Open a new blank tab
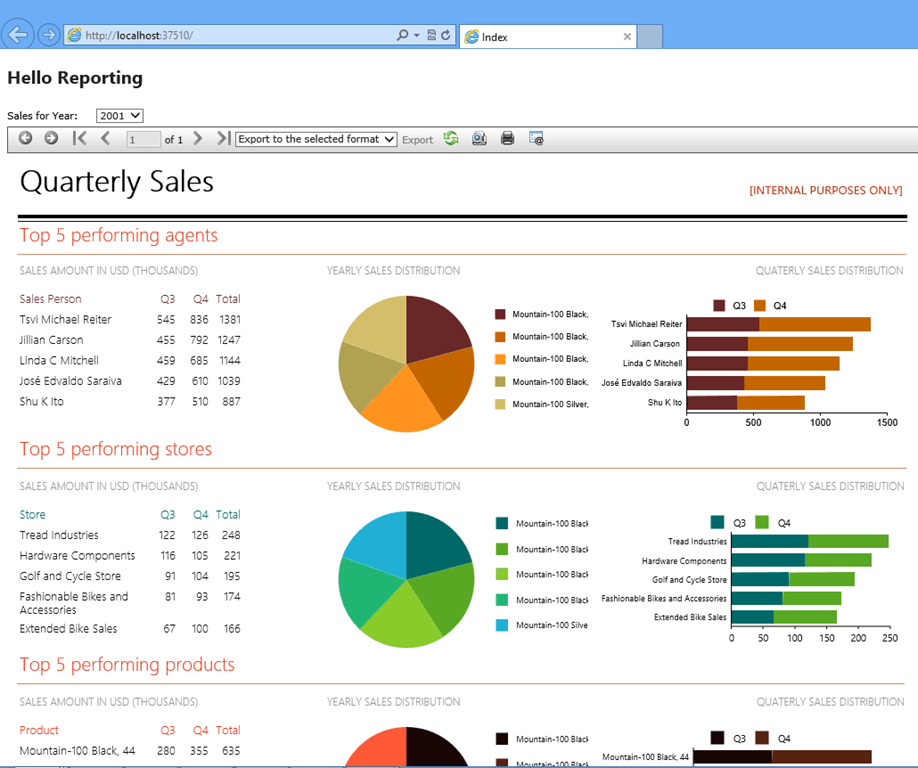The image size is (918, 768). tap(650, 37)
